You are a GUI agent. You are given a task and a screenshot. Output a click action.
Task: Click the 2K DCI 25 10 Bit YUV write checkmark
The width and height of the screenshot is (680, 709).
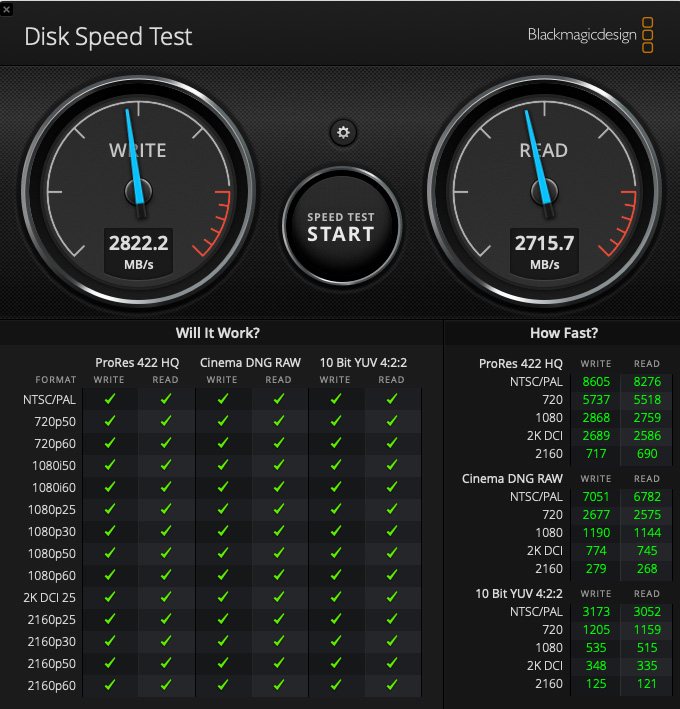click(335, 597)
